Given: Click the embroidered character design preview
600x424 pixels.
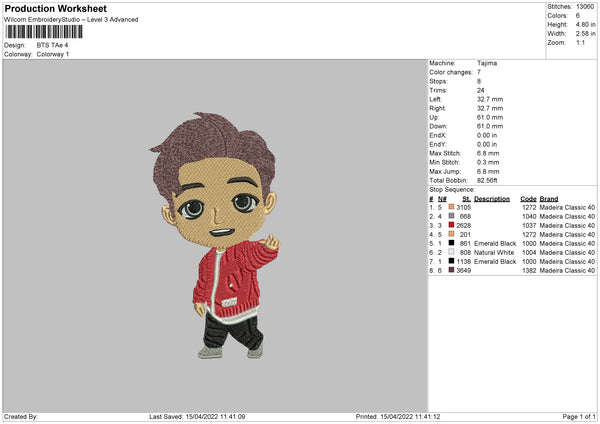Looking at the screenshot, I should point(216,235).
